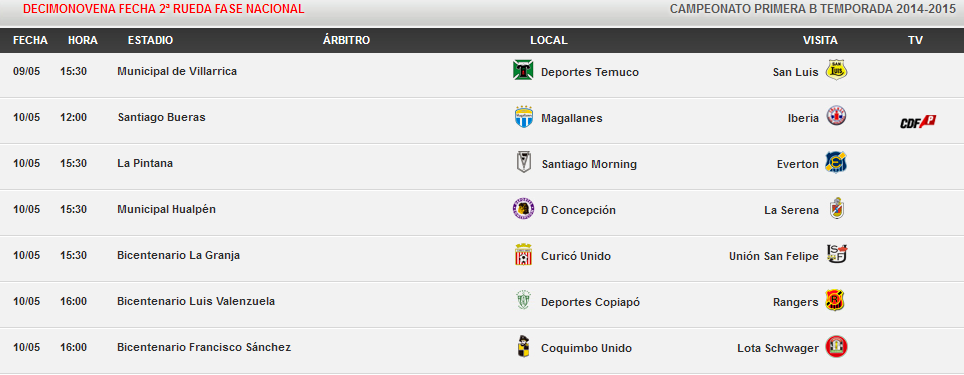The image size is (964, 375).
Task: Select the Coquimbo Unido team name
Action: (586, 348)
